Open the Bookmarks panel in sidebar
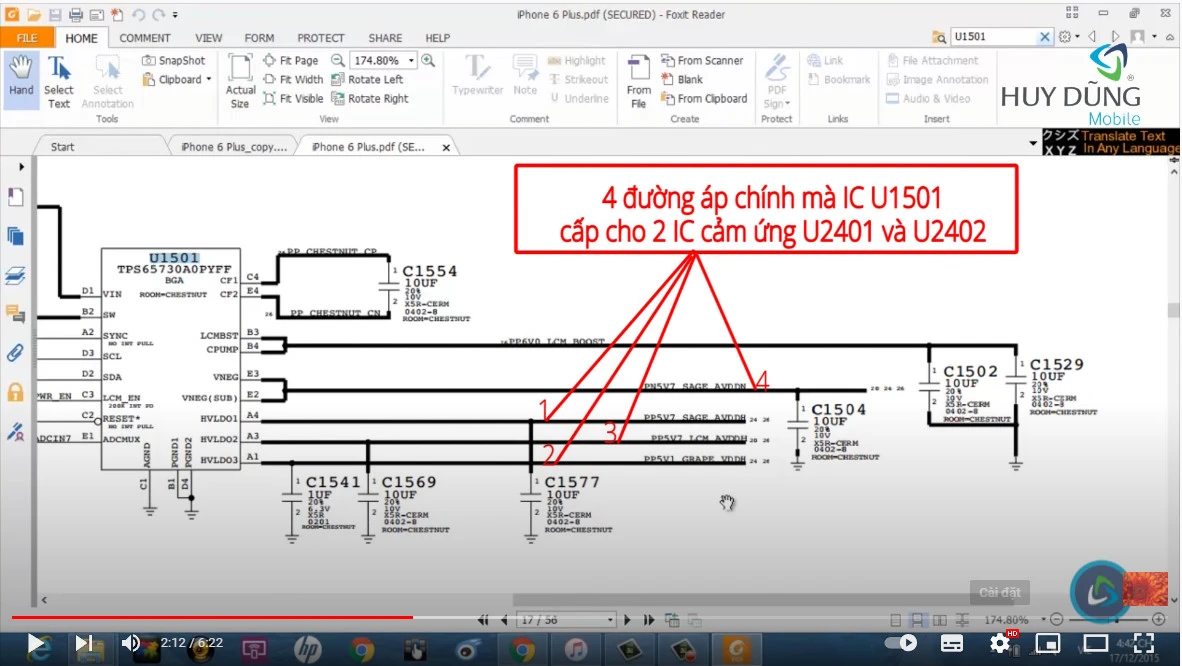The height and width of the screenshot is (666, 1182). (x=15, y=196)
